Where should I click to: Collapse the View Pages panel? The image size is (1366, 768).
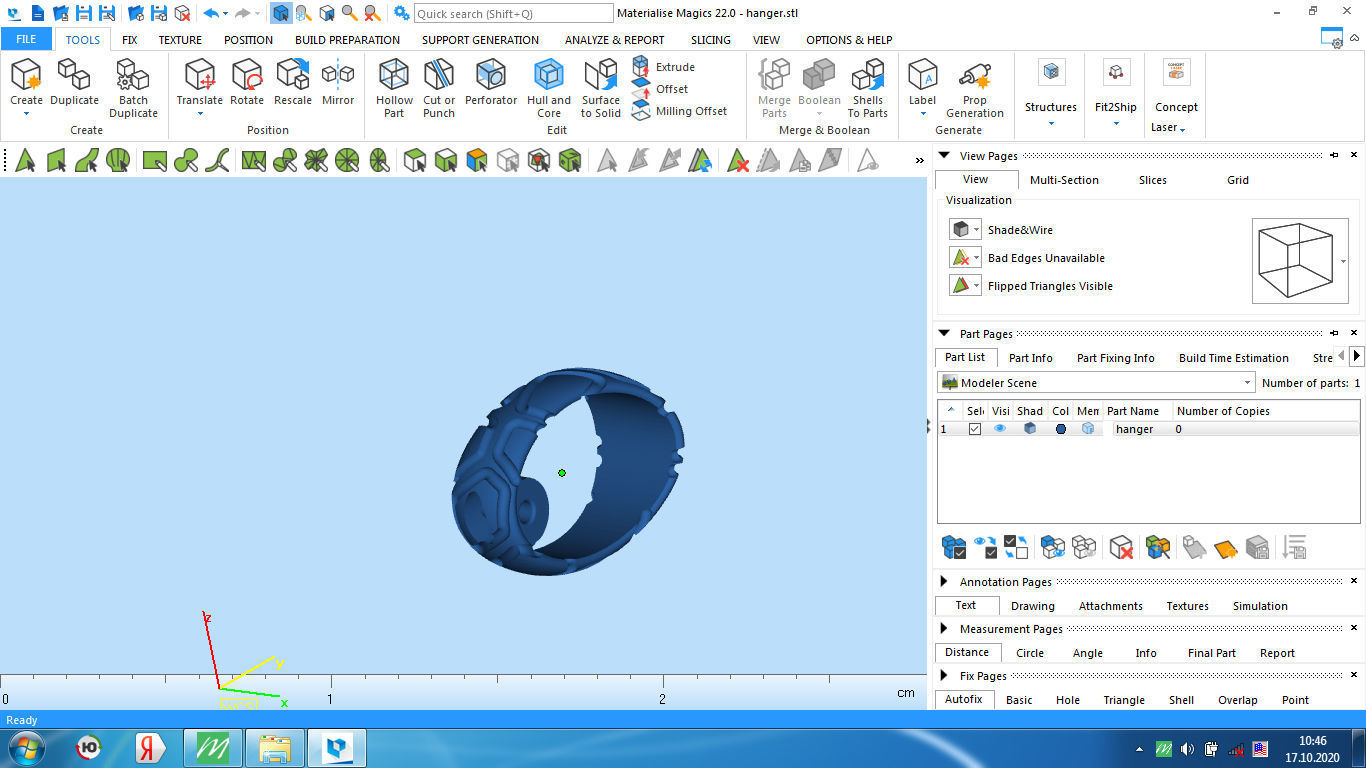tap(944, 155)
